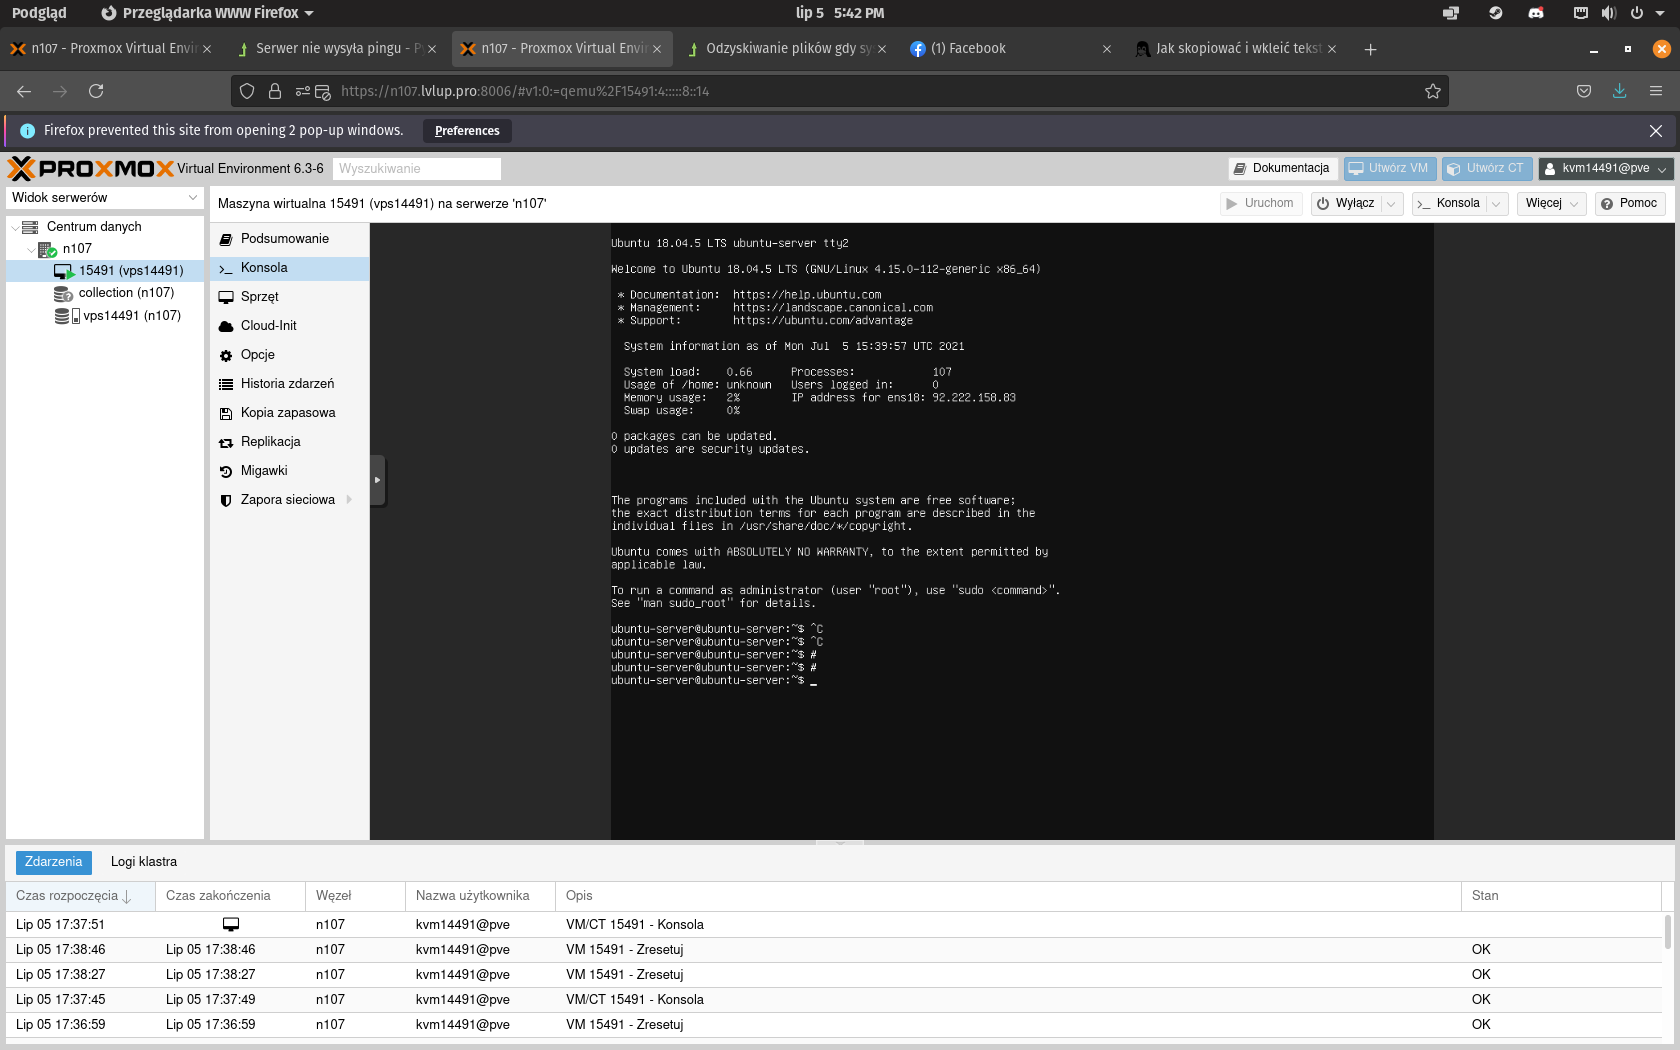
Task: Open the Sprzęt hardware section
Action: coord(259,297)
